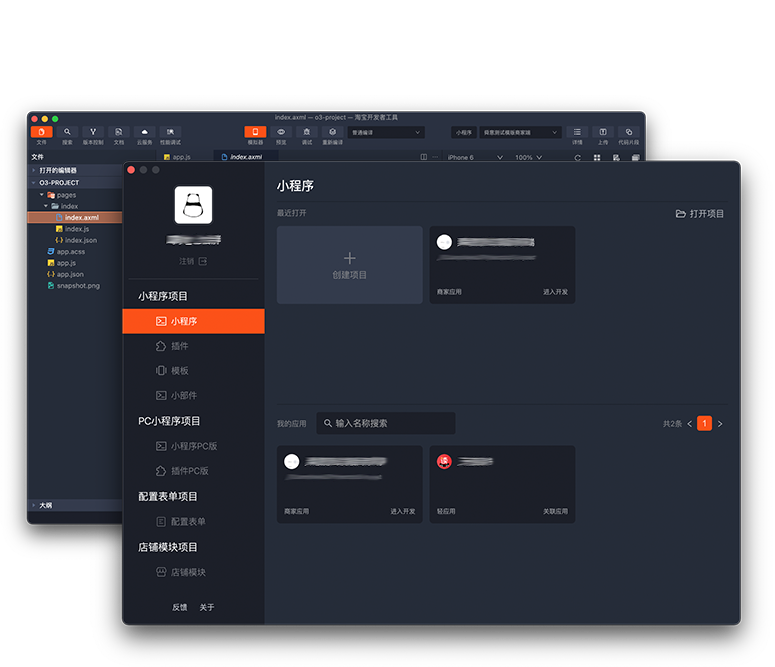Image resolution: width=775 pixels, height=667 pixels.
Task: Click the 反馈 feedback link
Action: (x=179, y=607)
